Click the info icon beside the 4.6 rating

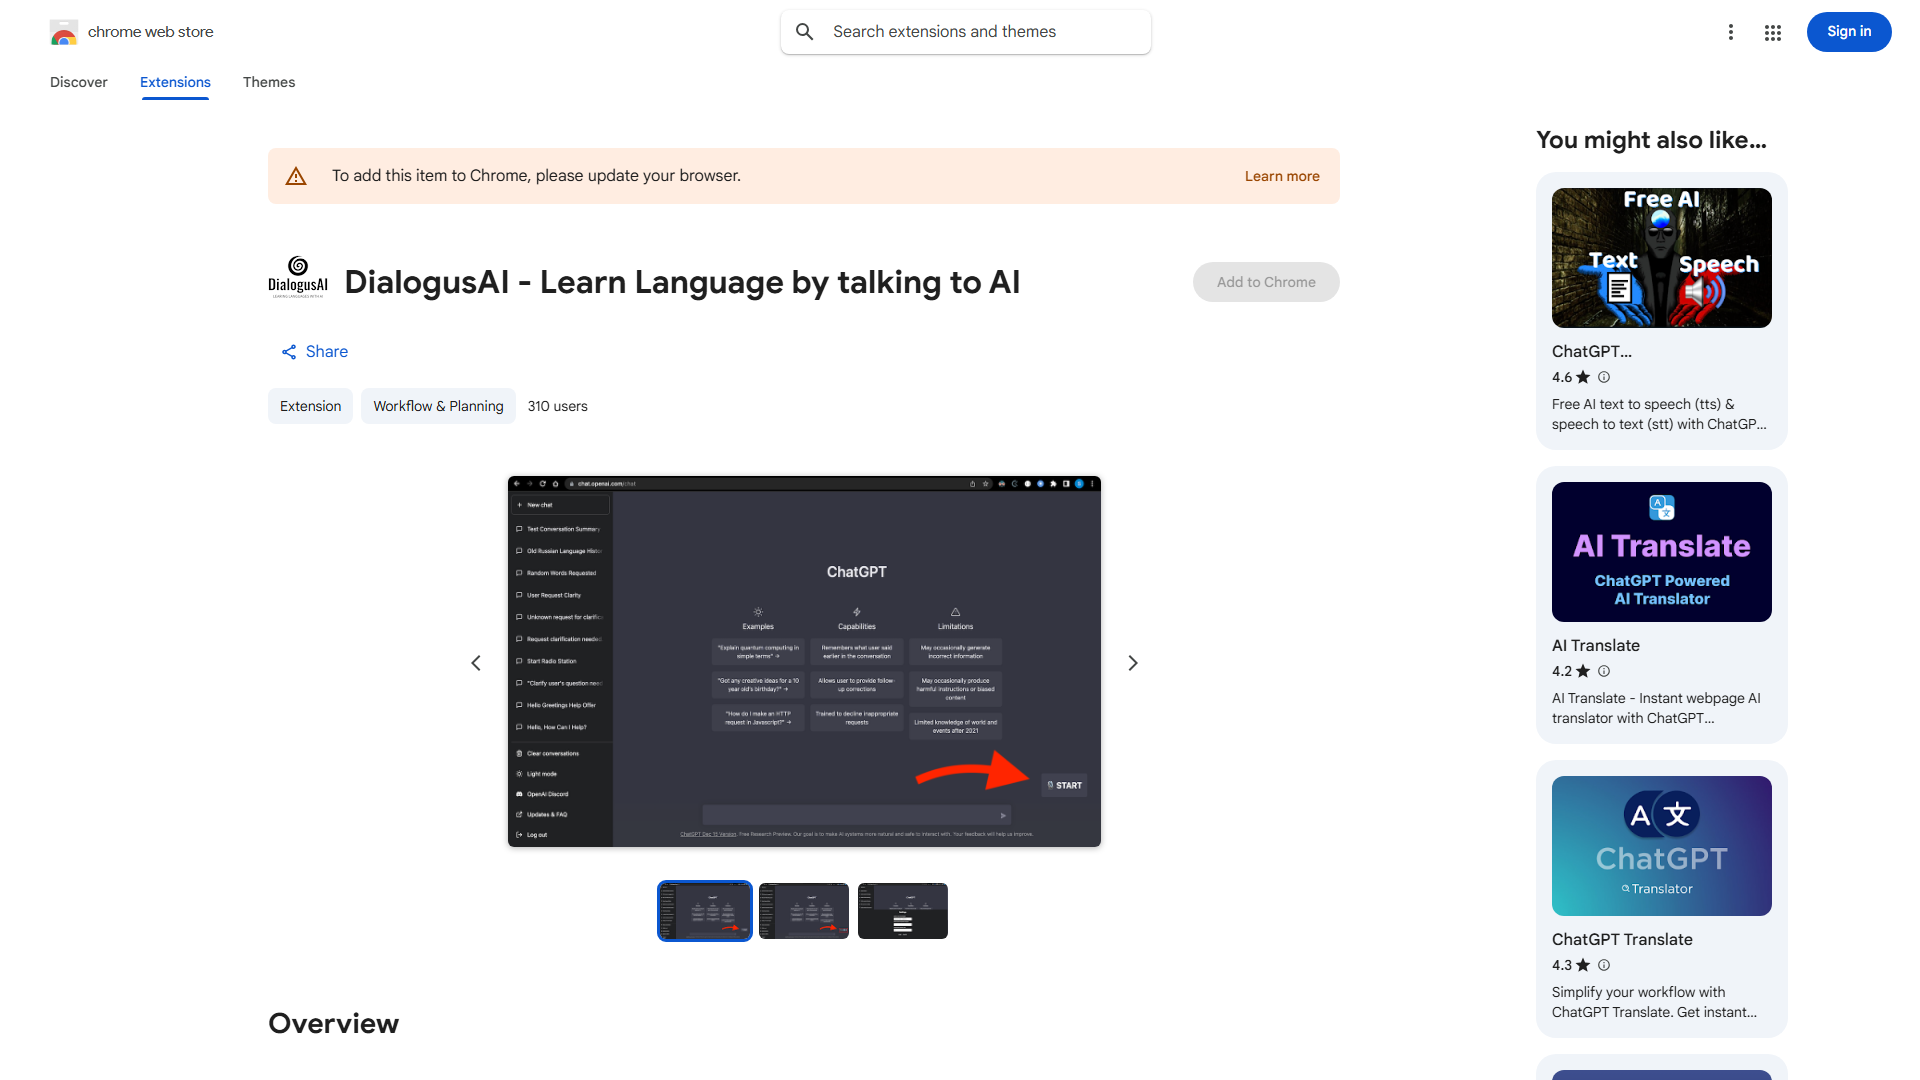click(x=1604, y=377)
